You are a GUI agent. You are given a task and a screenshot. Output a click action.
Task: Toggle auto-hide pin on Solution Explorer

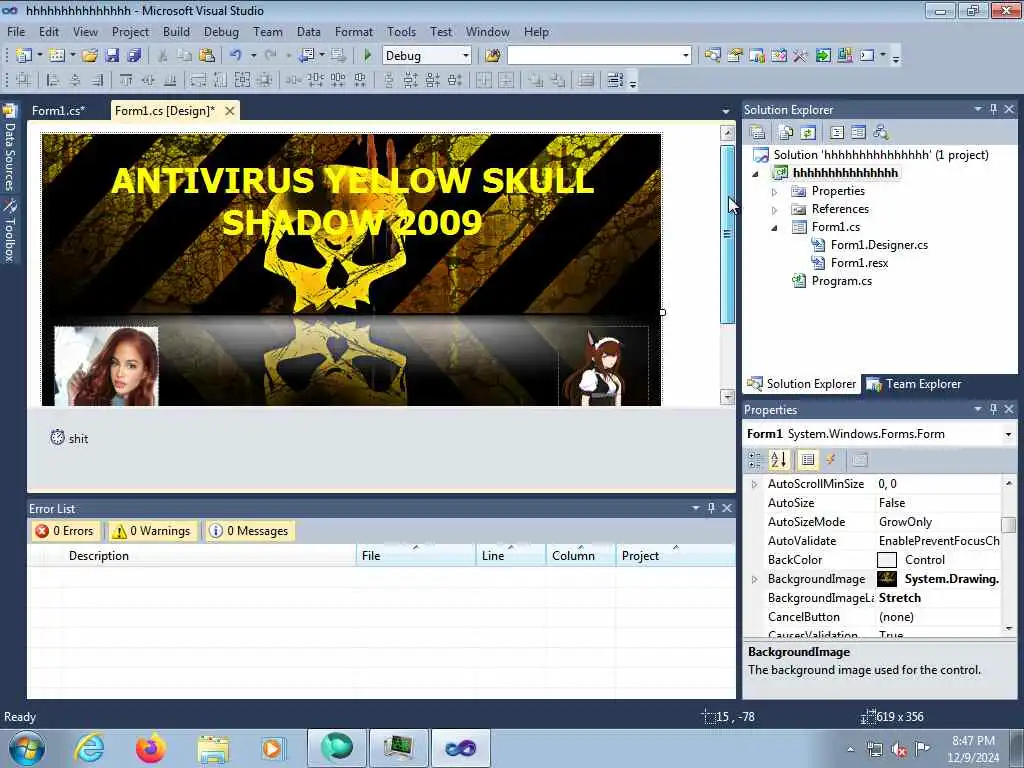tap(993, 110)
